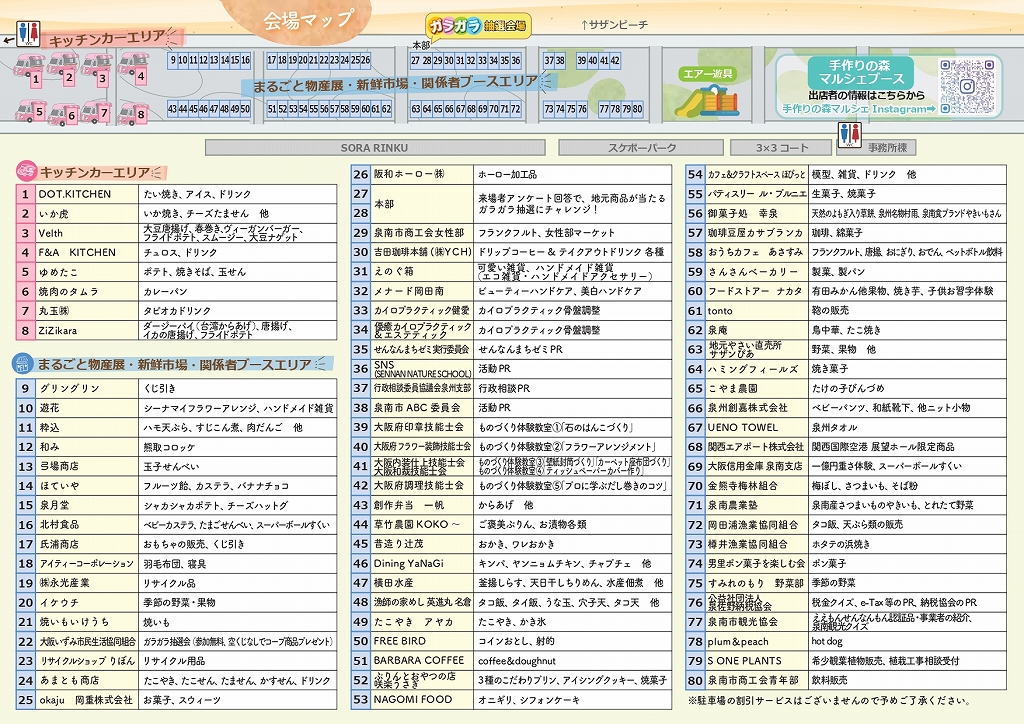Viewport: 1024px width, 724px height.
Task: Select the ZiZikara vendor name
Action: coord(57,330)
